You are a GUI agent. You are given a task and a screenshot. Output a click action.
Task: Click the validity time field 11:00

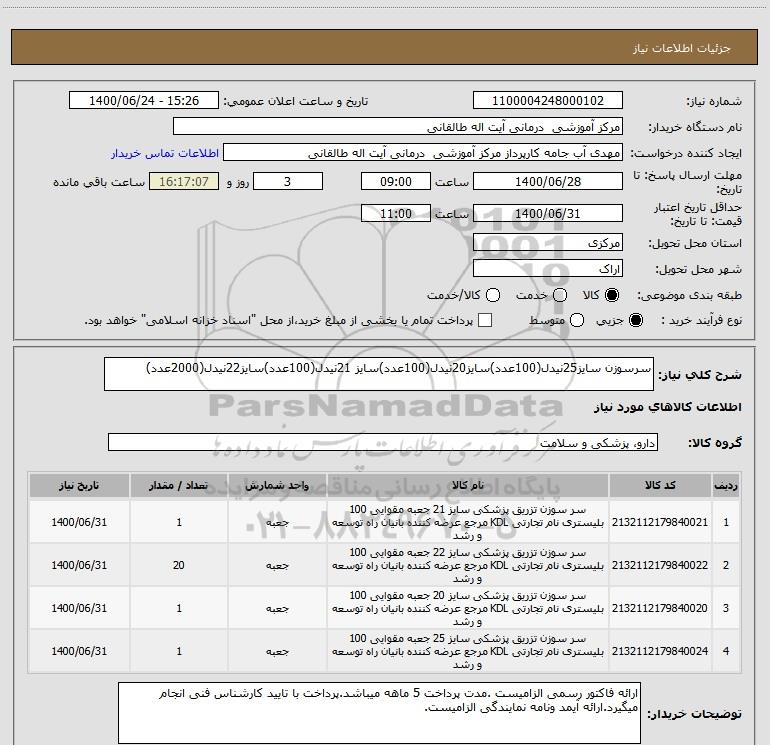click(x=396, y=214)
